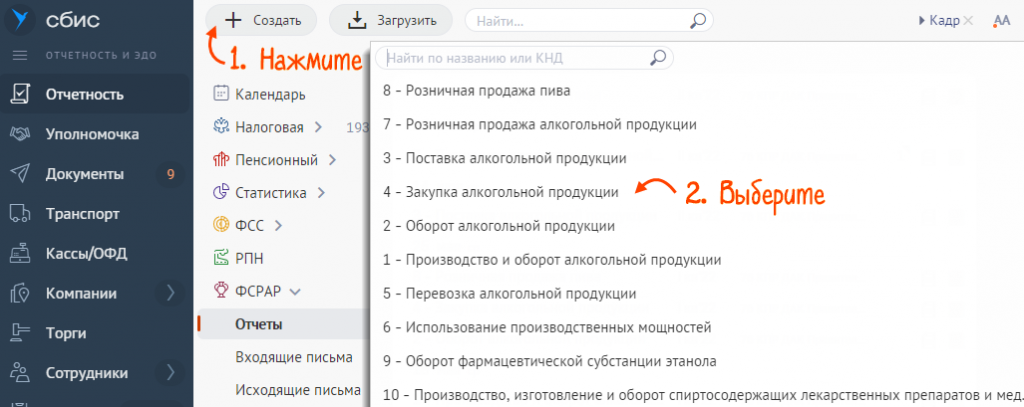Click the Транспорт truck icon
1024x407 pixels.
pos(20,214)
